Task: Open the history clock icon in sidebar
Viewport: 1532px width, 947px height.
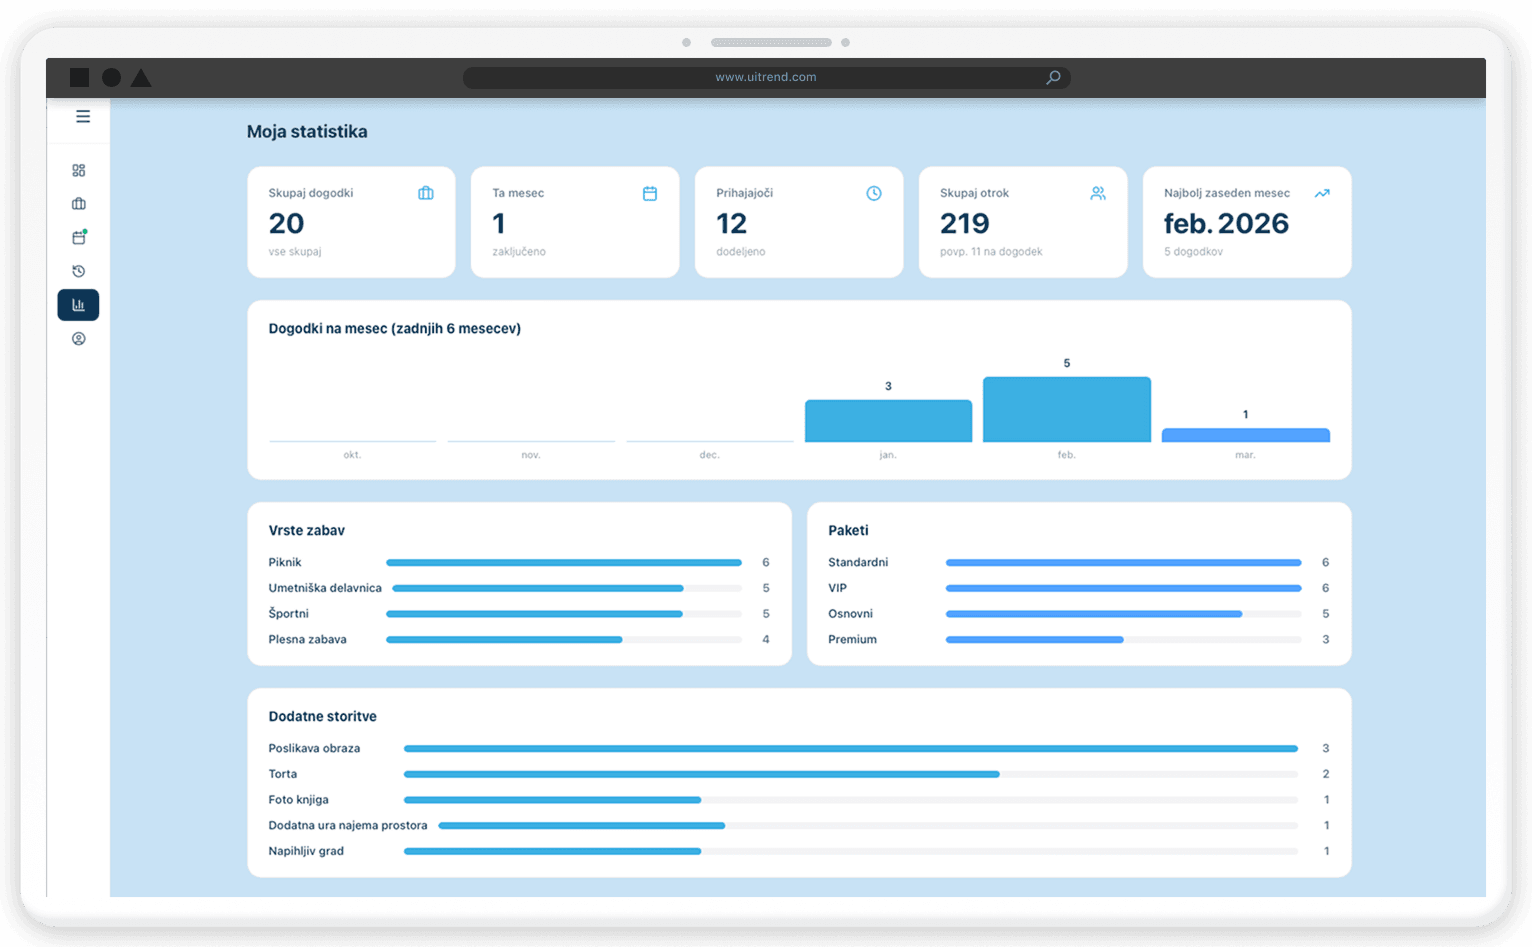Action: click(x=79, y=271)
